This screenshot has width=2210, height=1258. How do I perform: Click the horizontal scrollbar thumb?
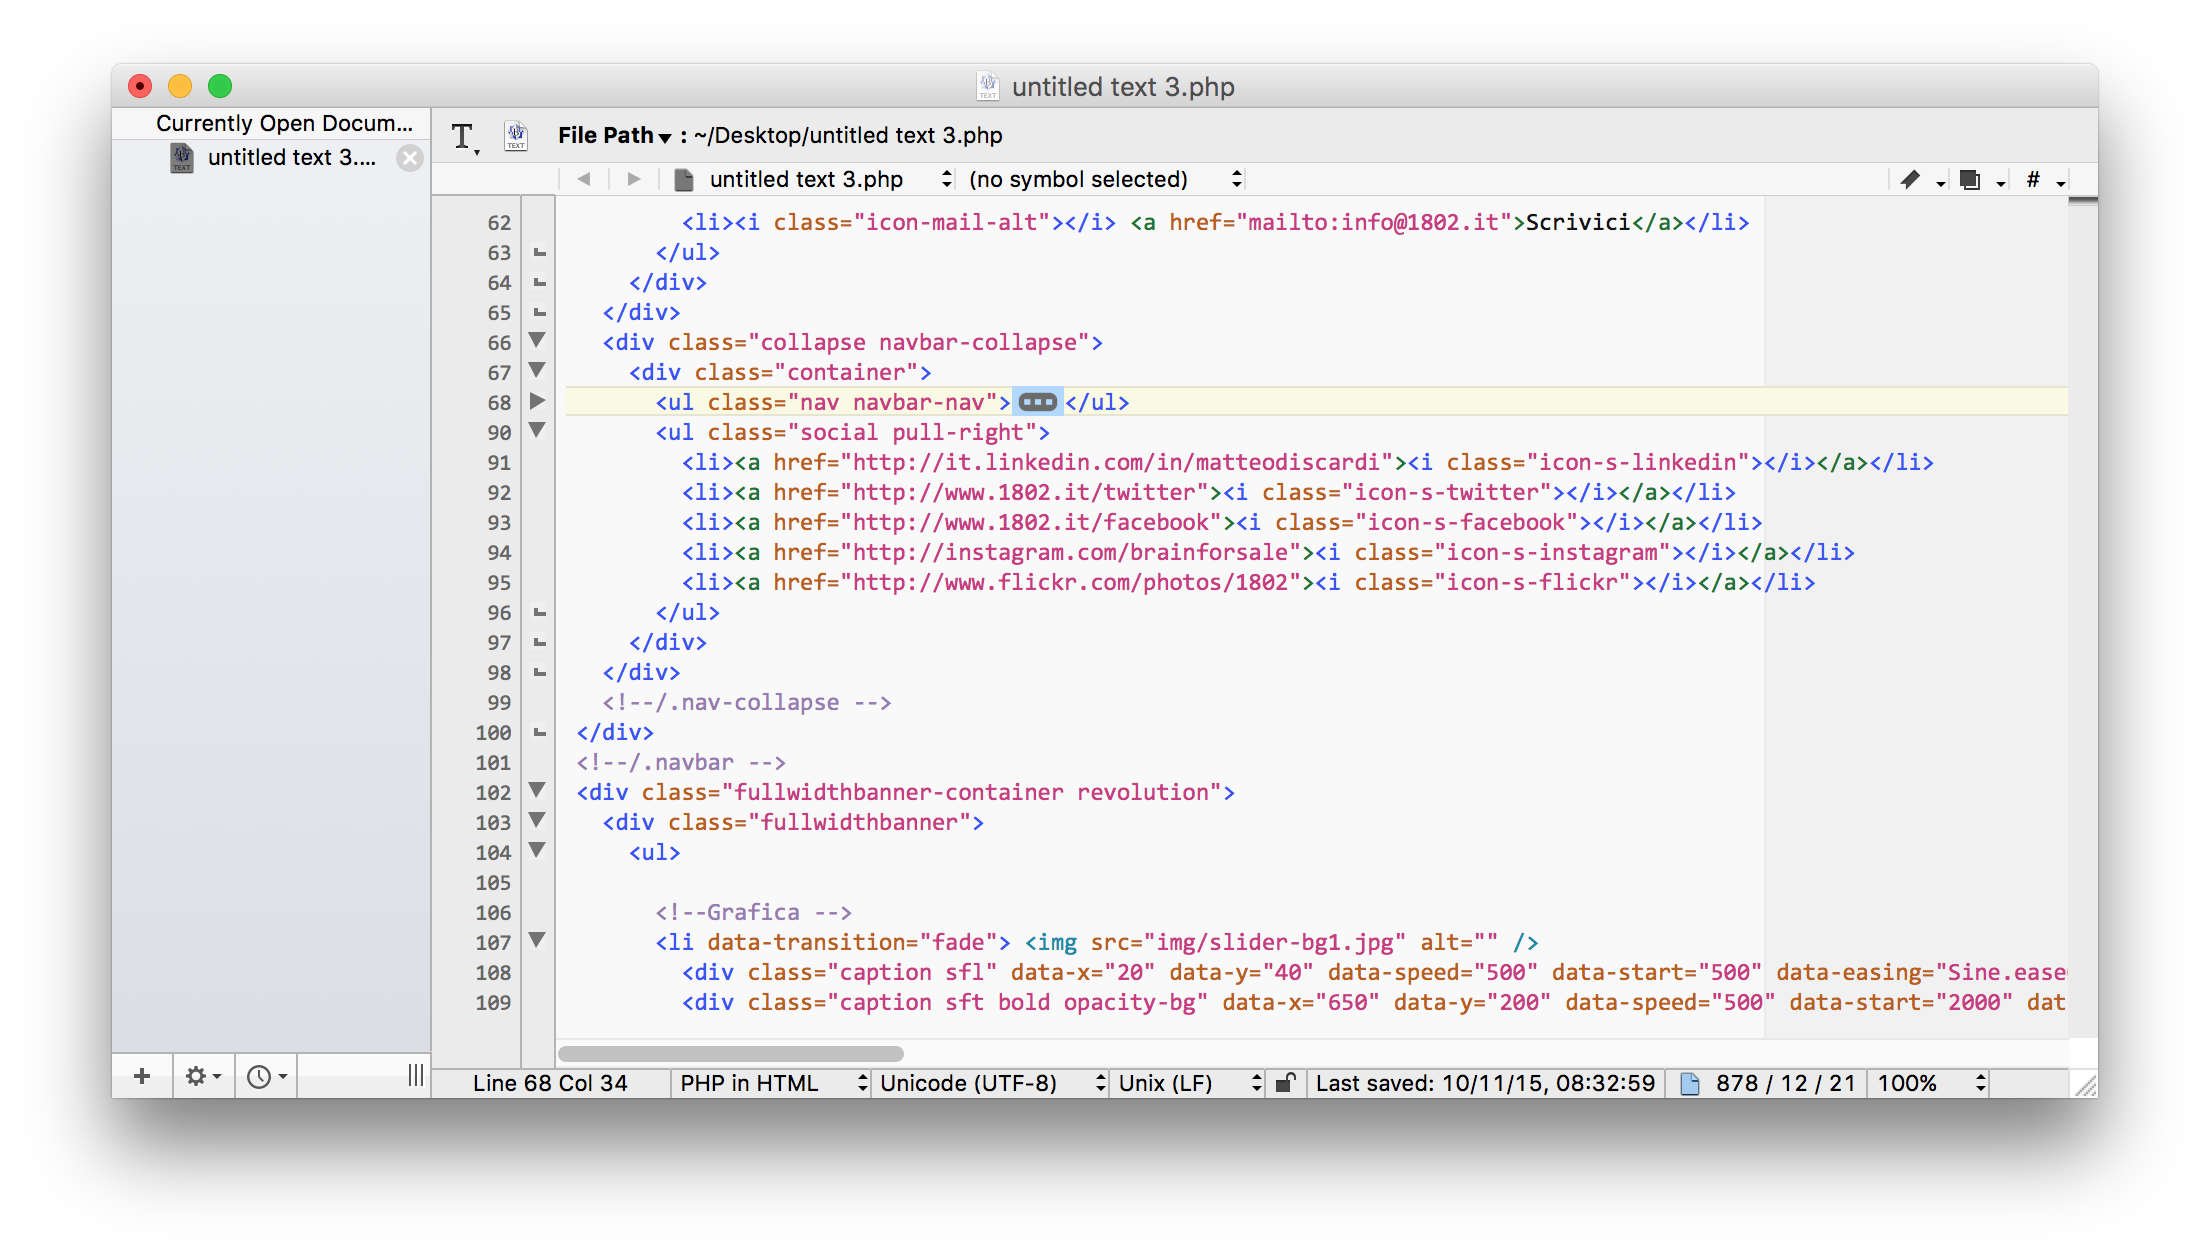coord(731,1054)
